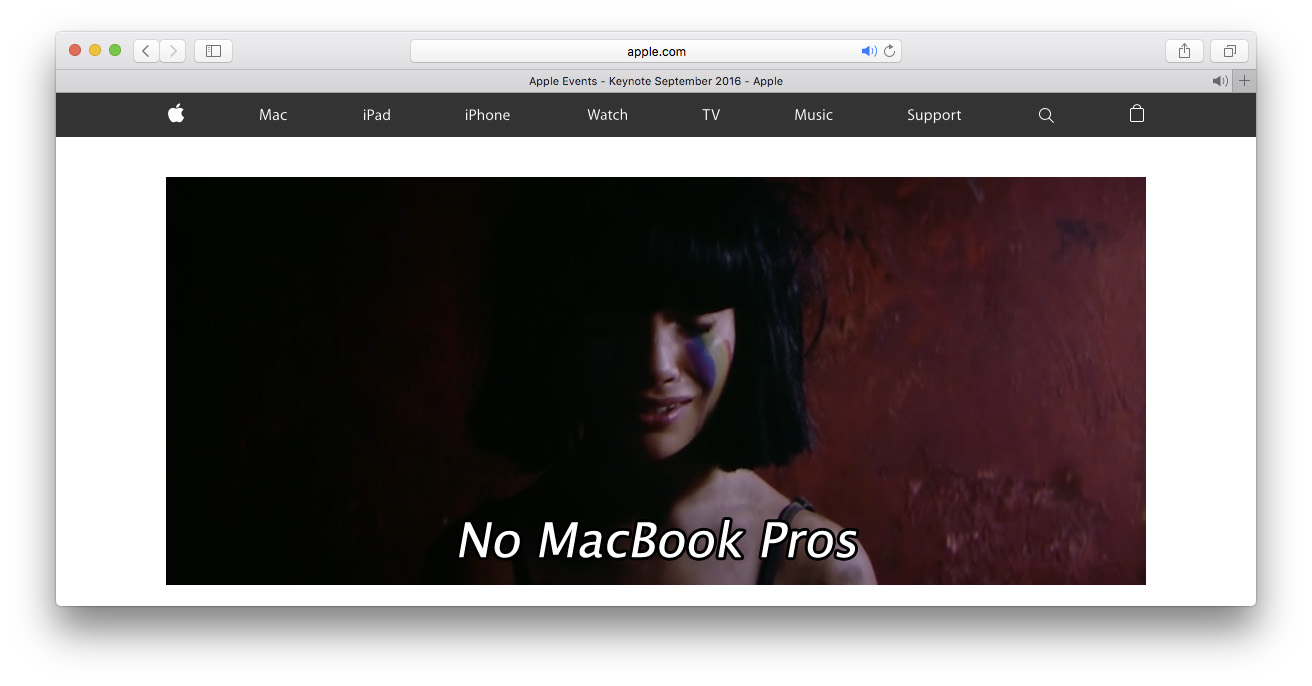This screenshot has width=1312, height=686.
Task: Go forward with the Safari forward arrow
Action: [172, 51]
